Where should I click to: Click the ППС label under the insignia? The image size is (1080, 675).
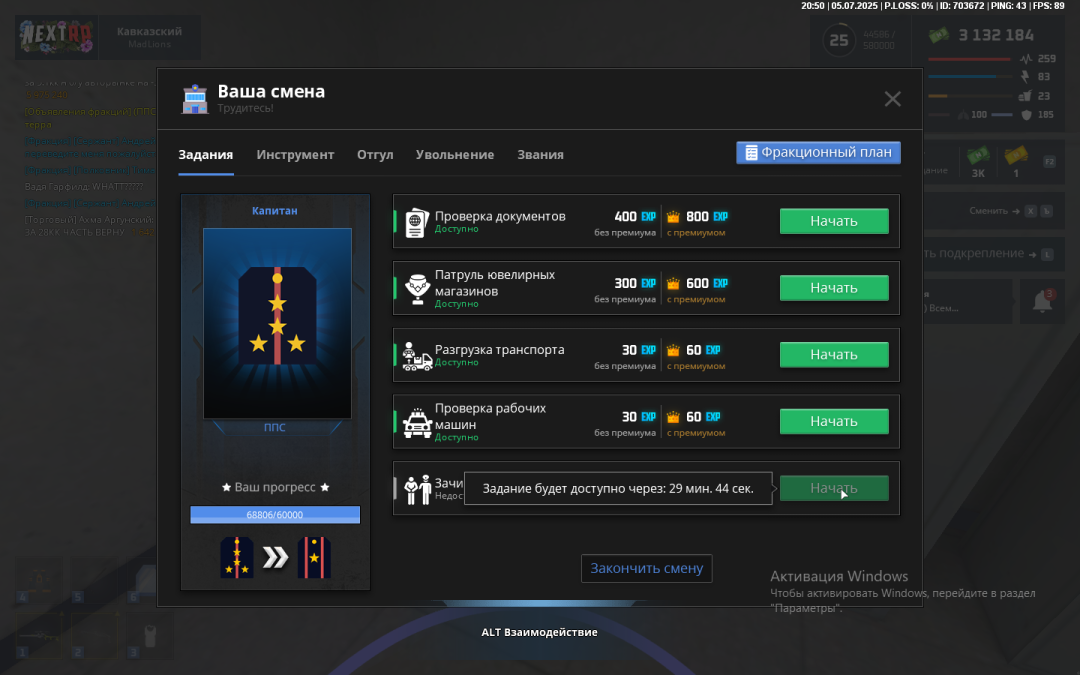pos(275,427)
